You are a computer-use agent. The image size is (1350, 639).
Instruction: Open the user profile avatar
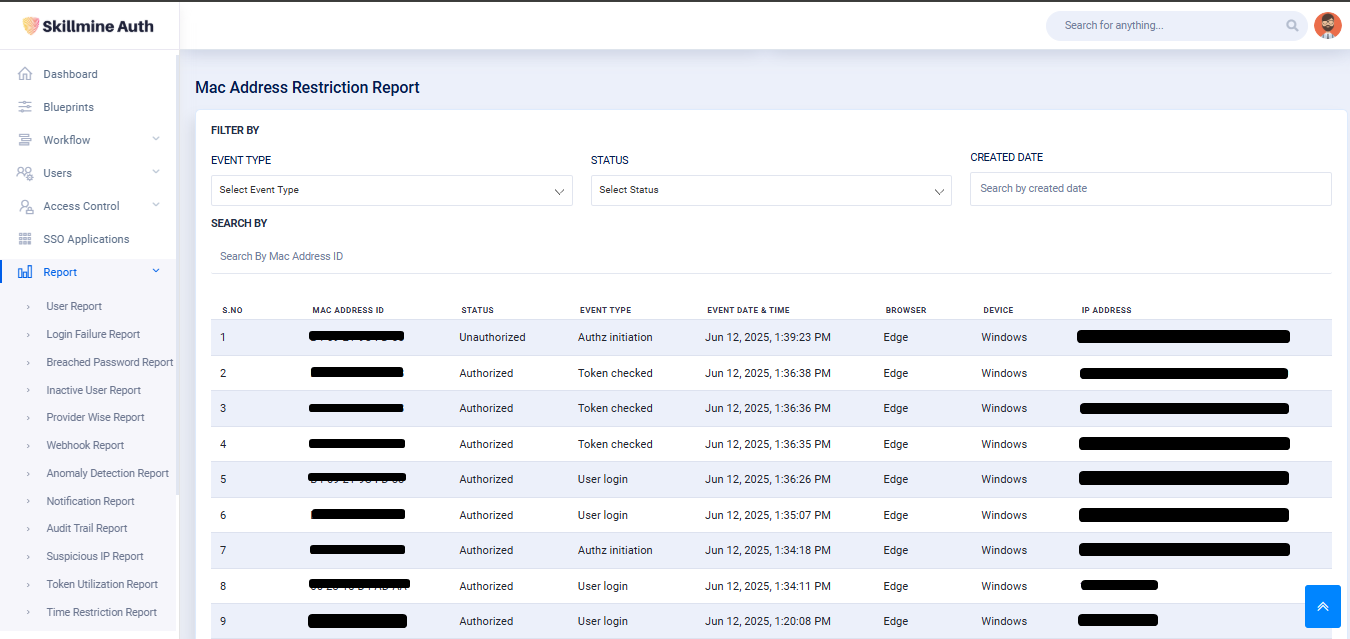point(1327,26)
